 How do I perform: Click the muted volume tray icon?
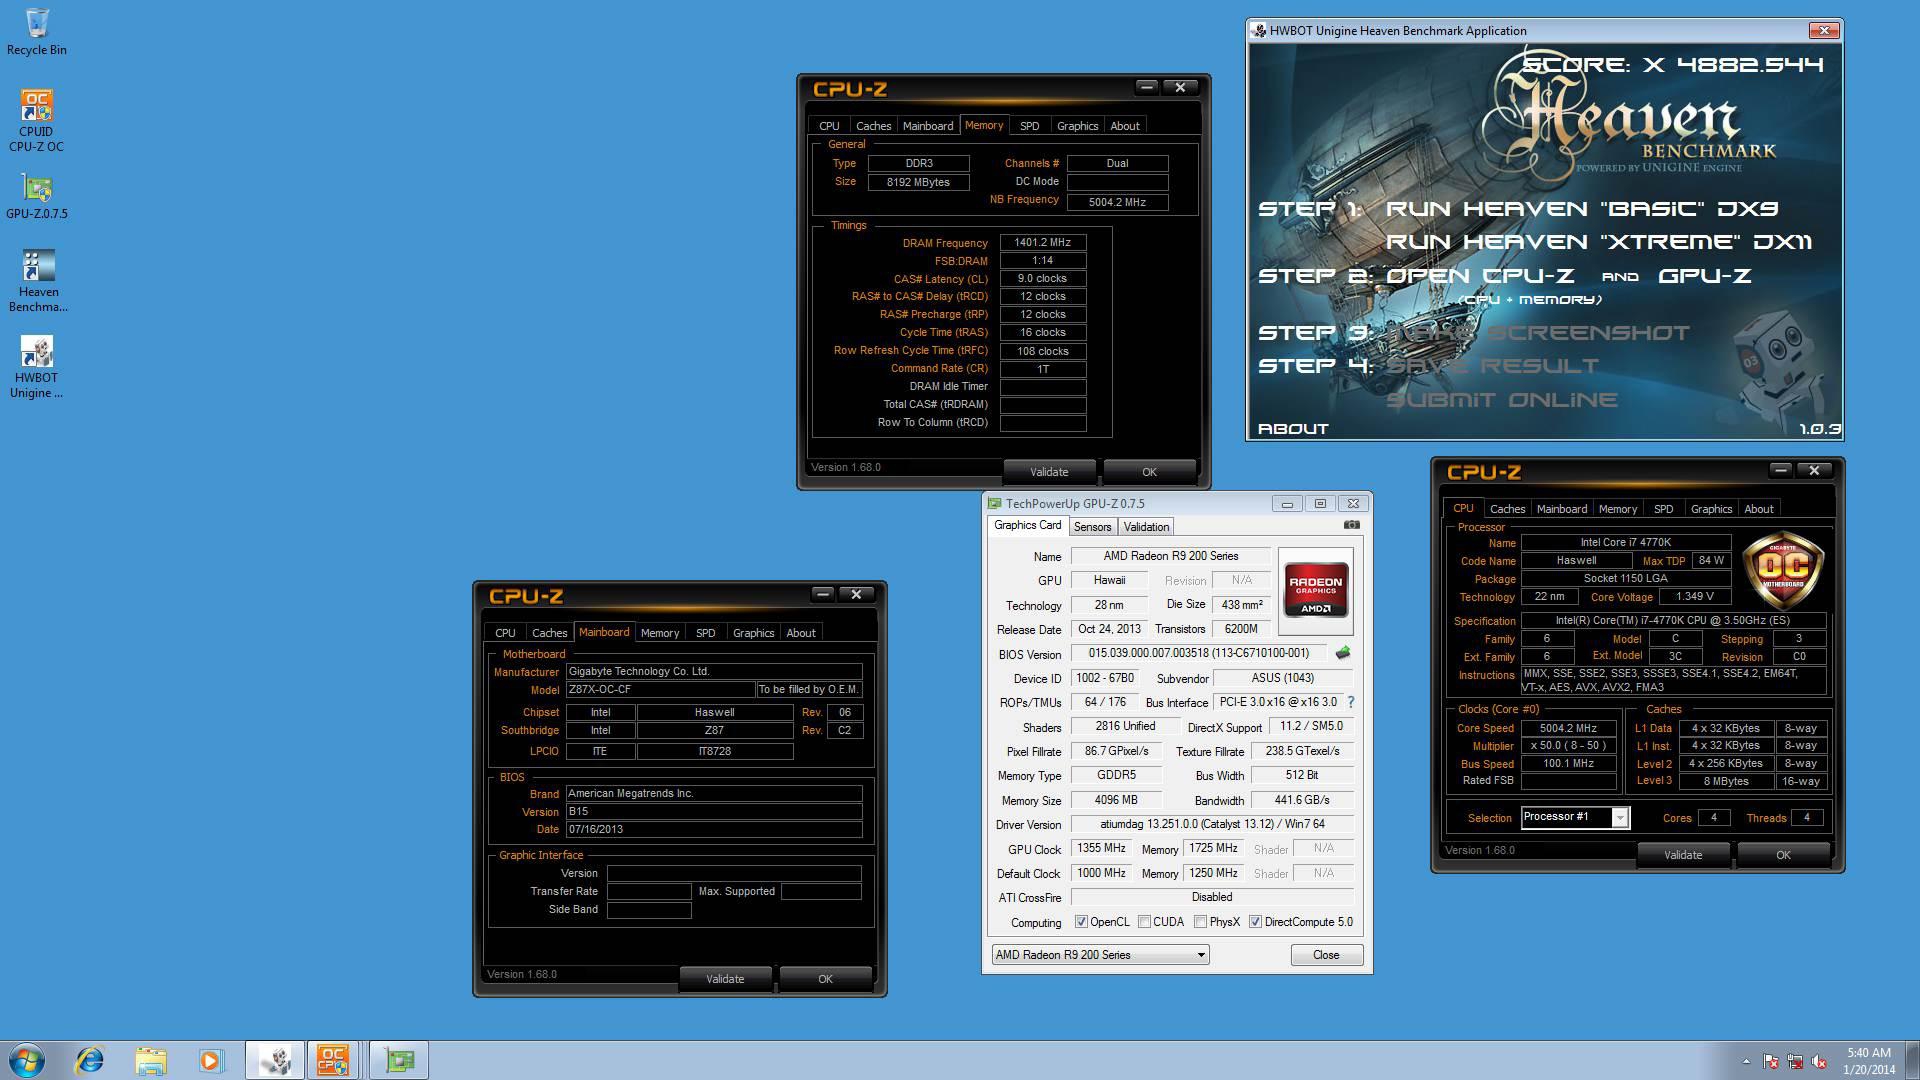point(1820,1061)
